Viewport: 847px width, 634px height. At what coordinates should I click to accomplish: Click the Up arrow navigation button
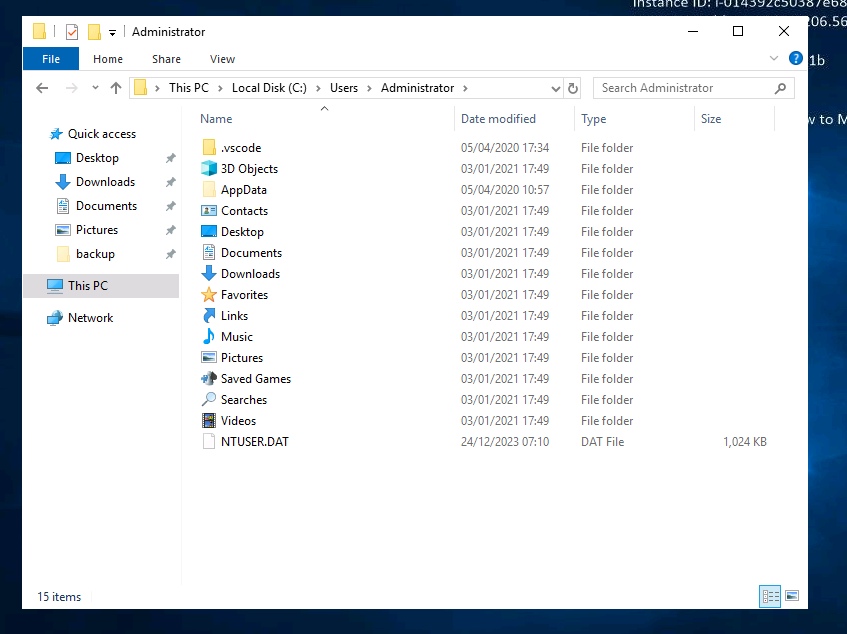click(116, 88)
